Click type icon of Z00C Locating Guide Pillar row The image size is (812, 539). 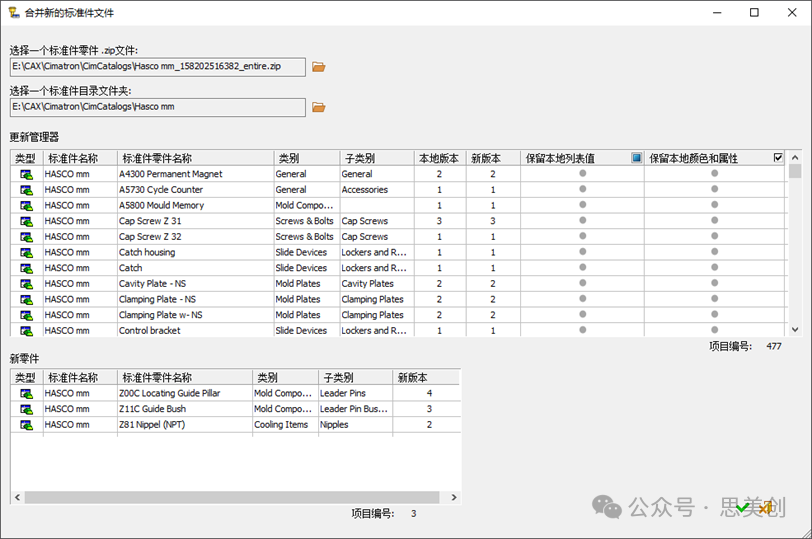26,394
